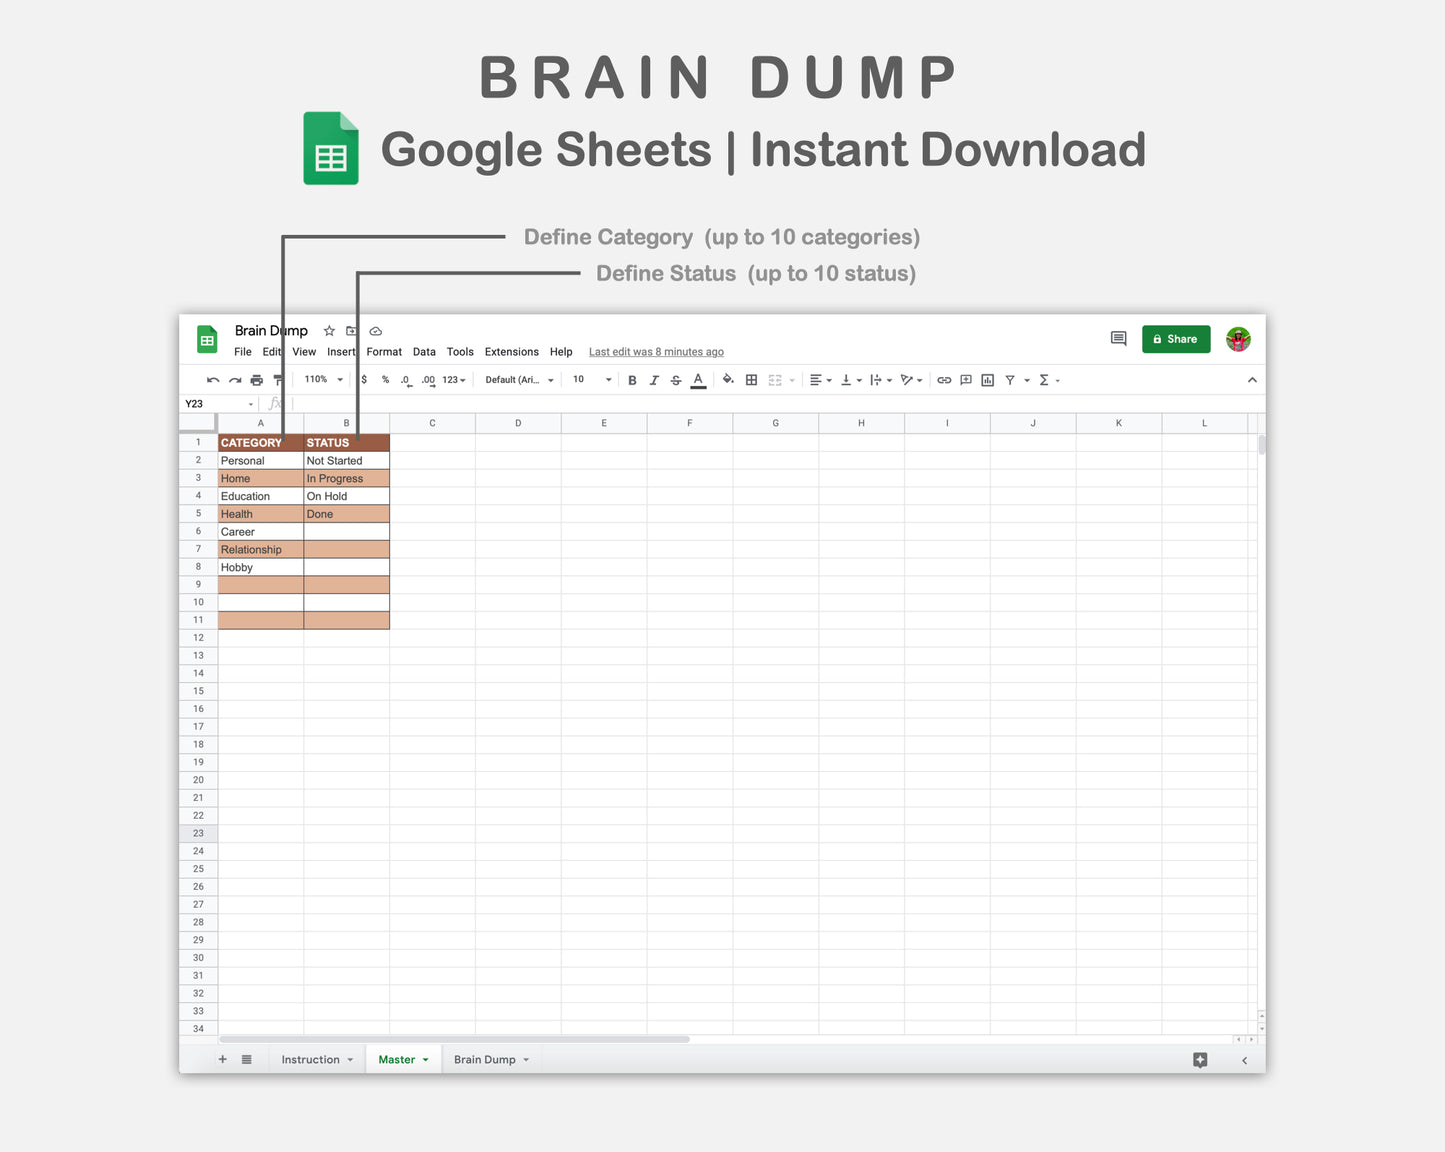Open the Master sheet tab dropdown arrow
The image size is (1445, 1152).
[424, 1059]
